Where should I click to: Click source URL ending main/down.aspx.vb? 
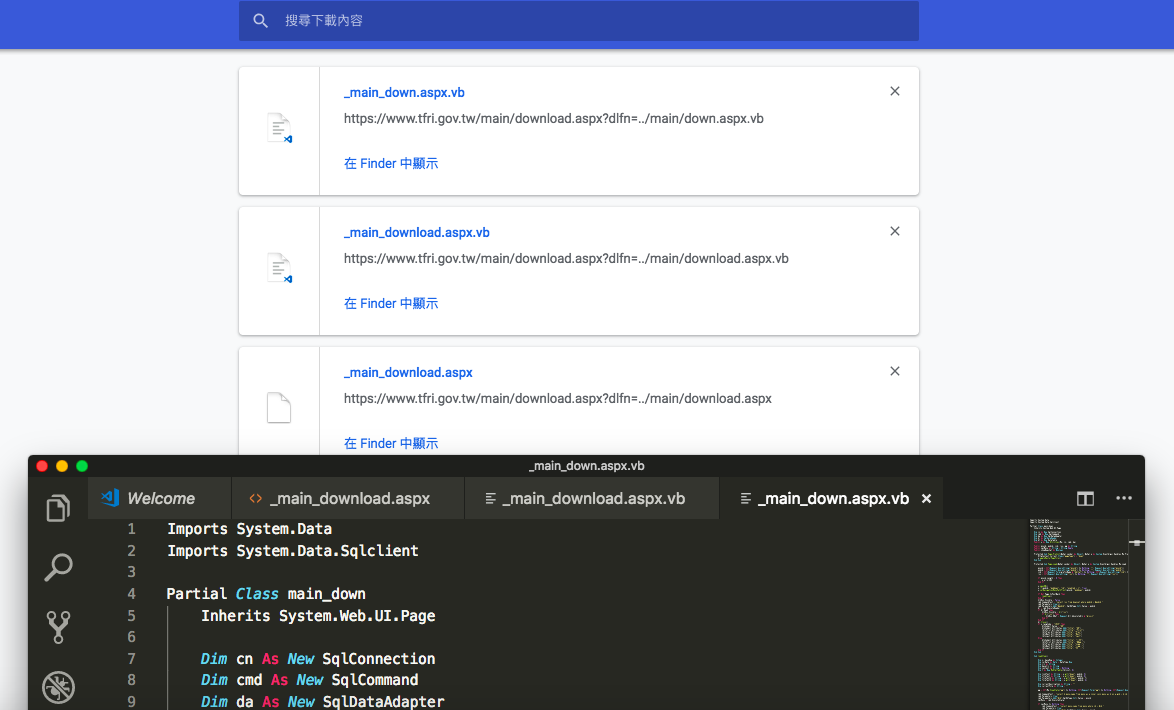tap(553, 118)
